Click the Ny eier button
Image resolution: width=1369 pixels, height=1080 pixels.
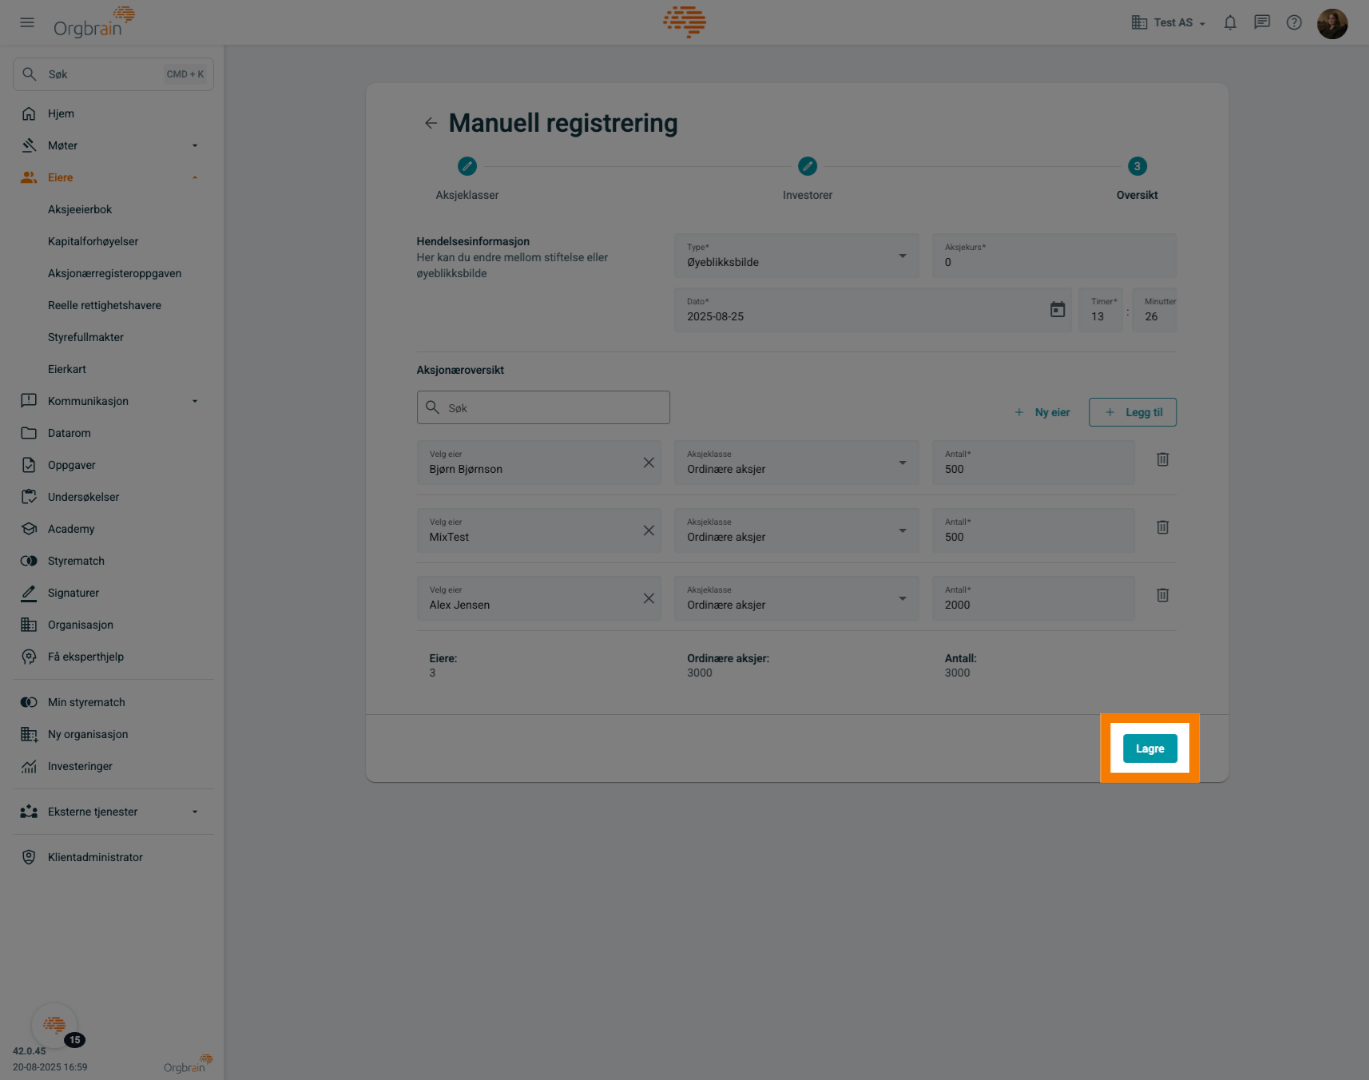pos(1042,412)
